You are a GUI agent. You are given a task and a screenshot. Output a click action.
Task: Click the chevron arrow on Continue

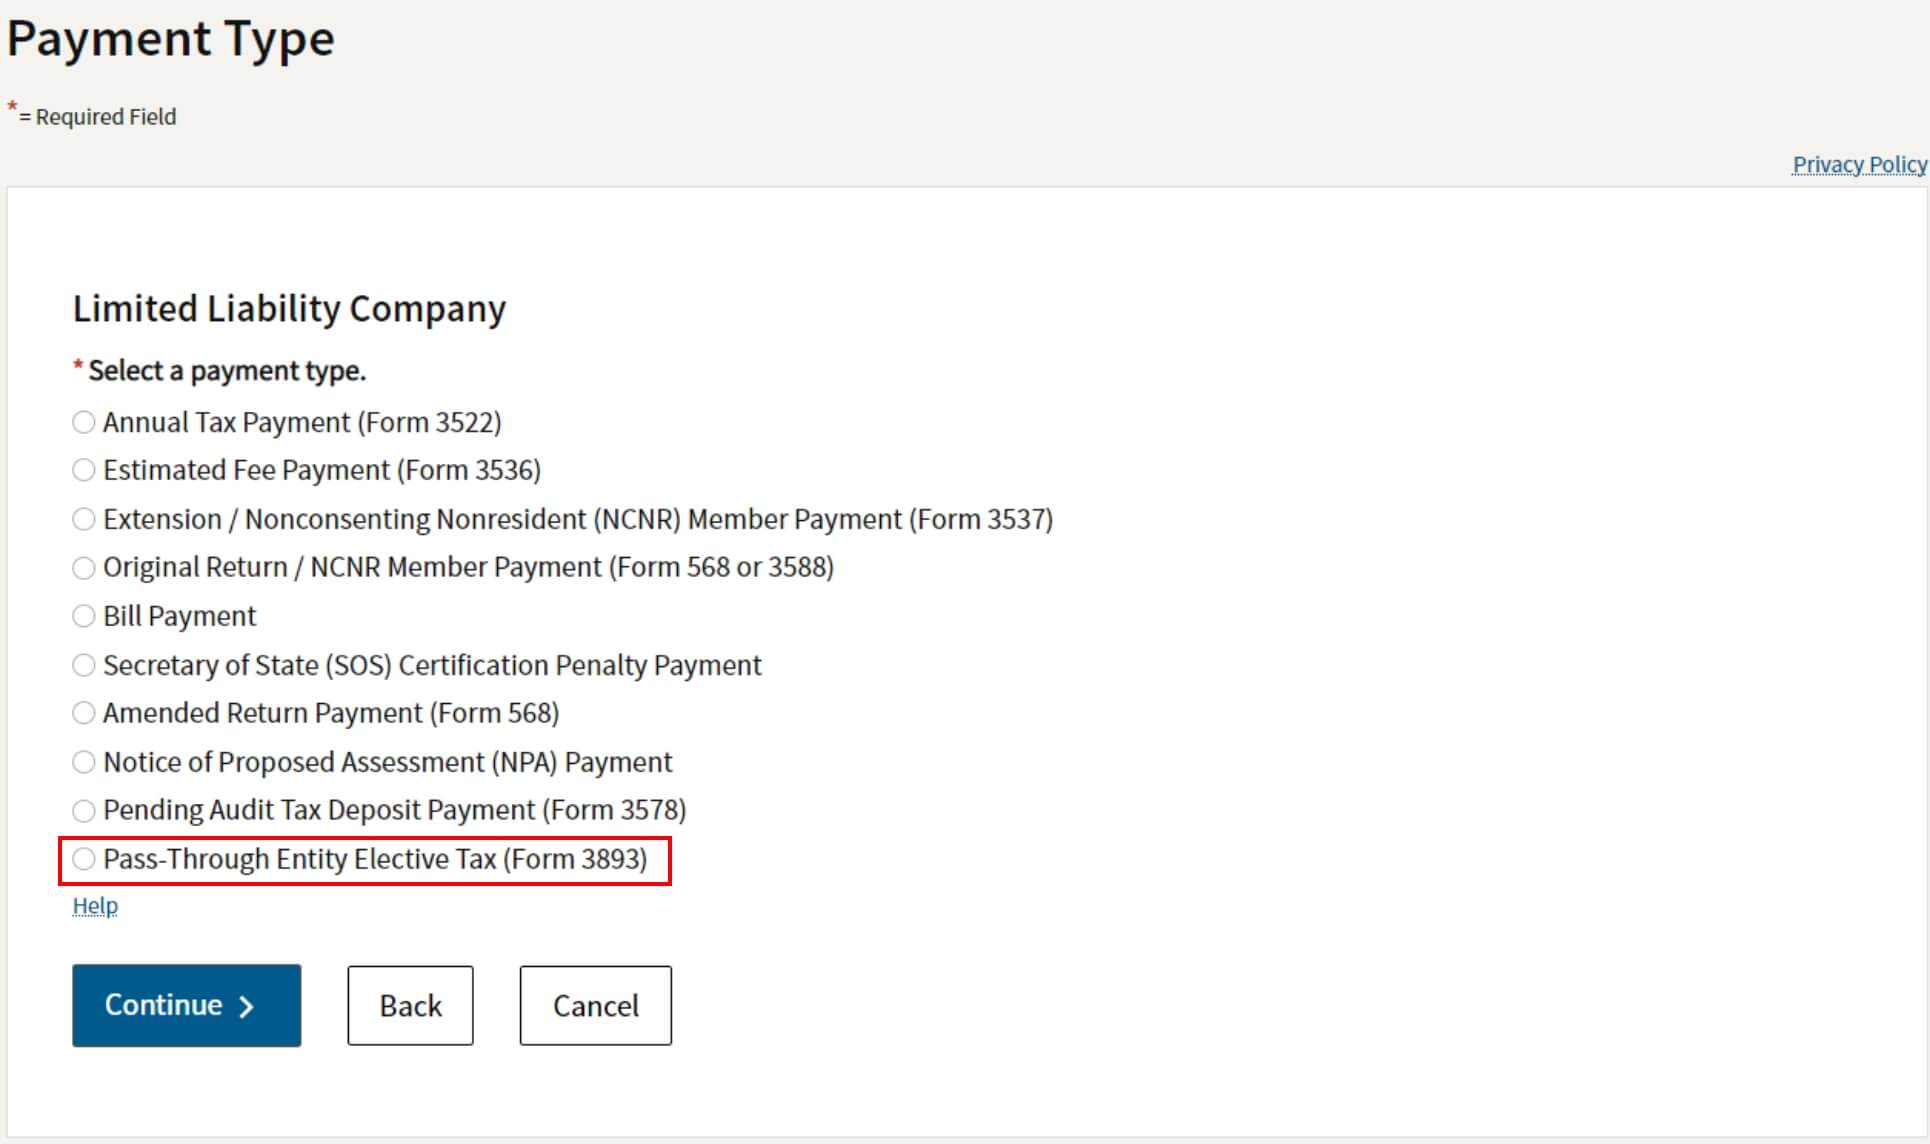(247, 1006)
